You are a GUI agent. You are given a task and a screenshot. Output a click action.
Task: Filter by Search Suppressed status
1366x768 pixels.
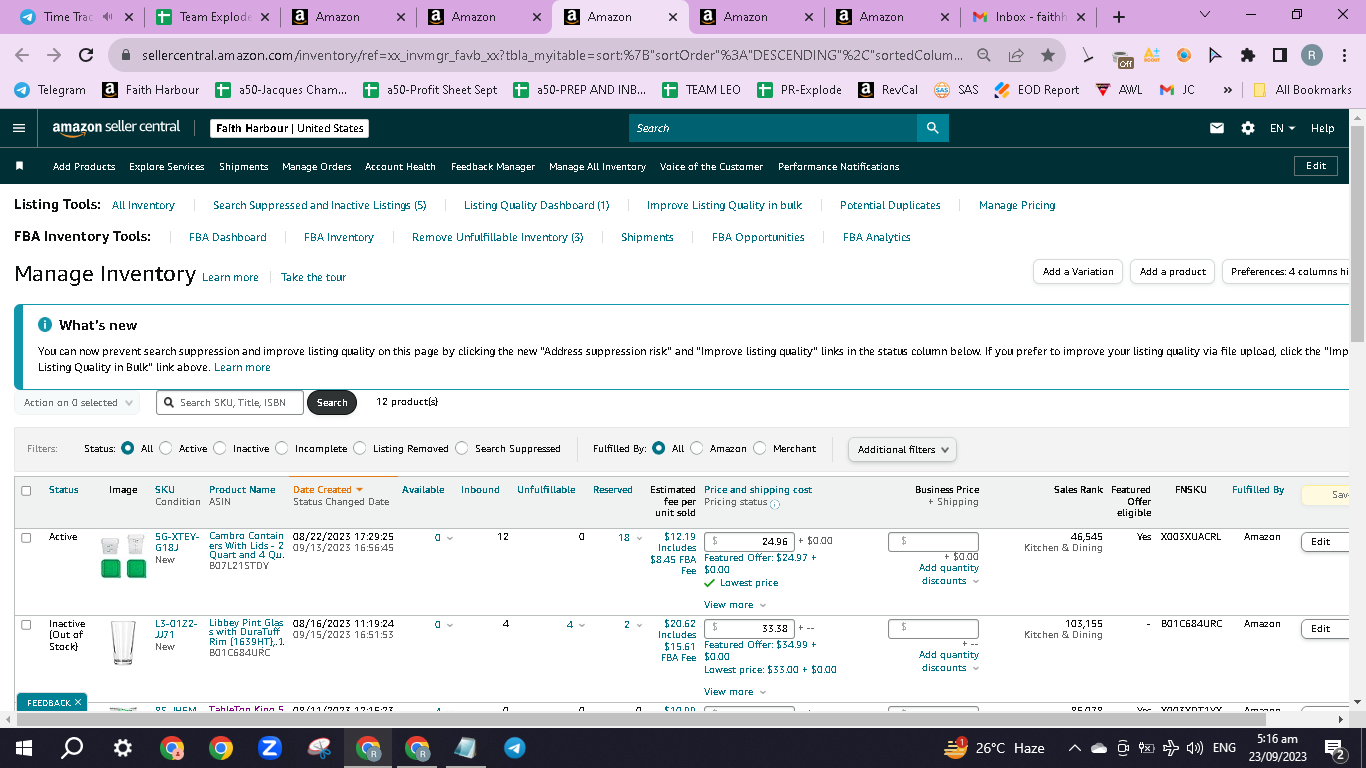pyautogui.click(x=462, y=448)
